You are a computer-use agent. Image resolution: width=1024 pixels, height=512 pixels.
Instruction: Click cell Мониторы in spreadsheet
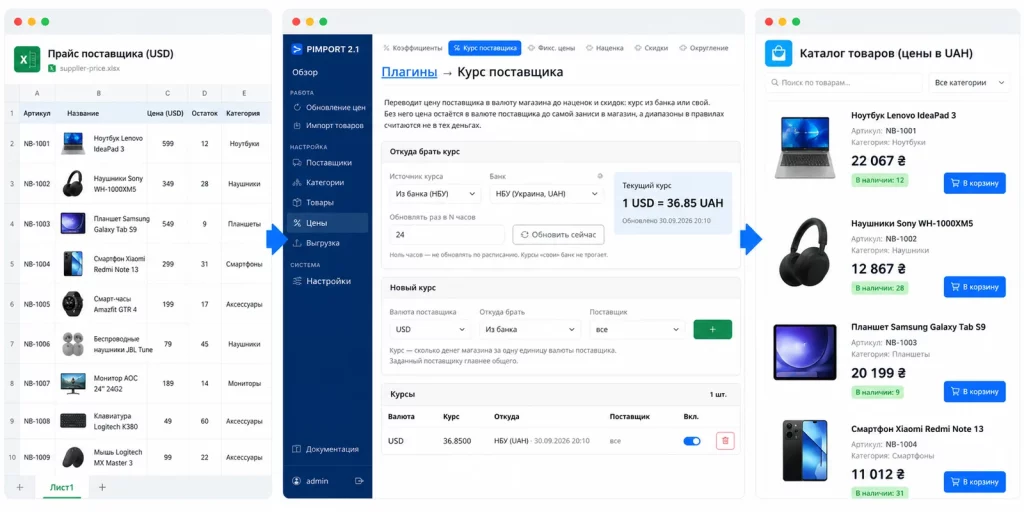244,383
